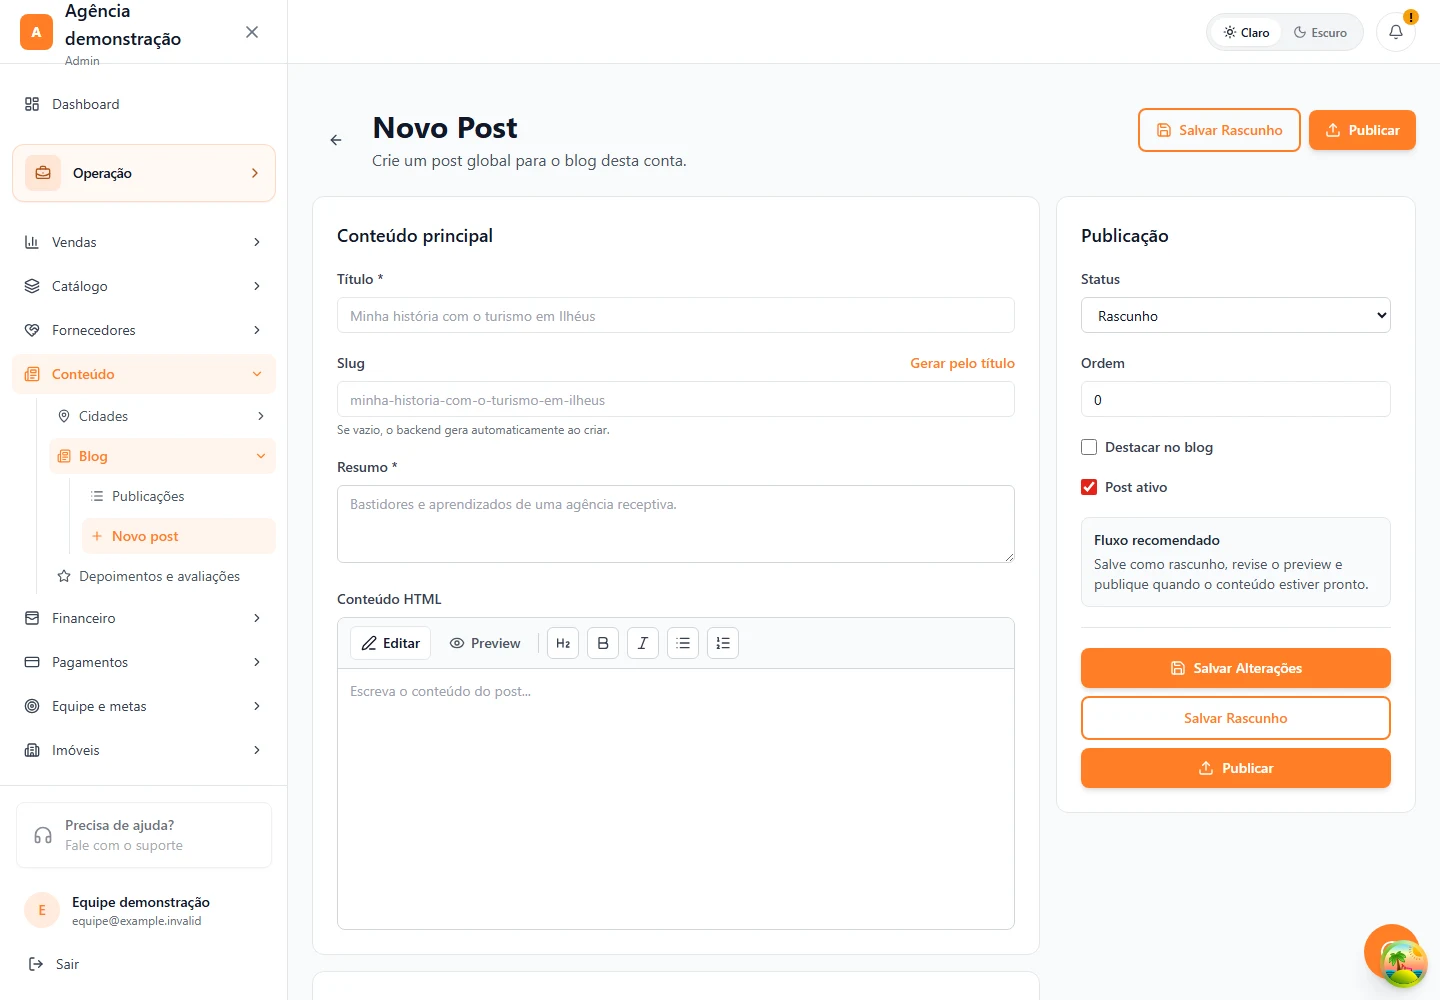Click the top Salvar Rascunho button
Viewport: 1440px width, 1000px height.
click(1219, 130)
